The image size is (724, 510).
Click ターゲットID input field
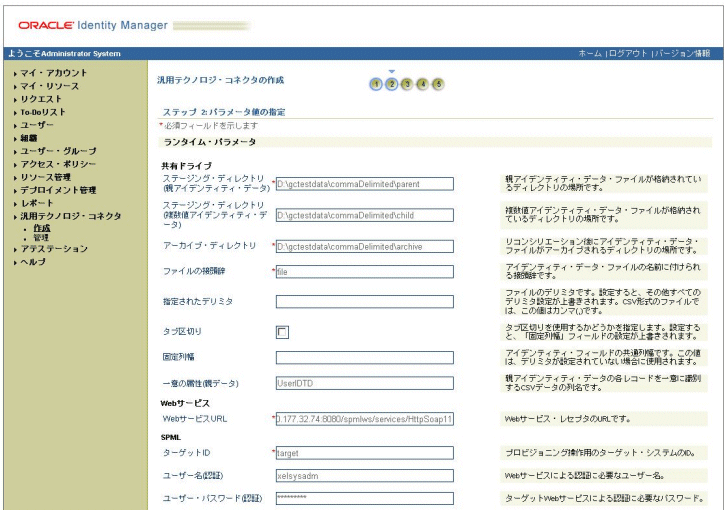[365, 453]
